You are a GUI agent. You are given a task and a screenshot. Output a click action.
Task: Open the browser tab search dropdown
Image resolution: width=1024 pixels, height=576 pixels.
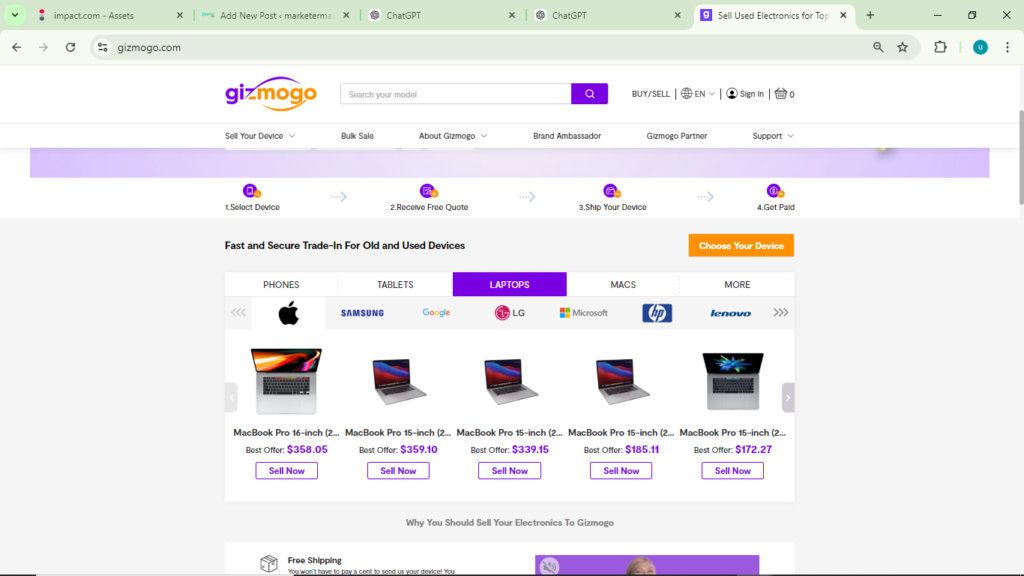point(15,15)
